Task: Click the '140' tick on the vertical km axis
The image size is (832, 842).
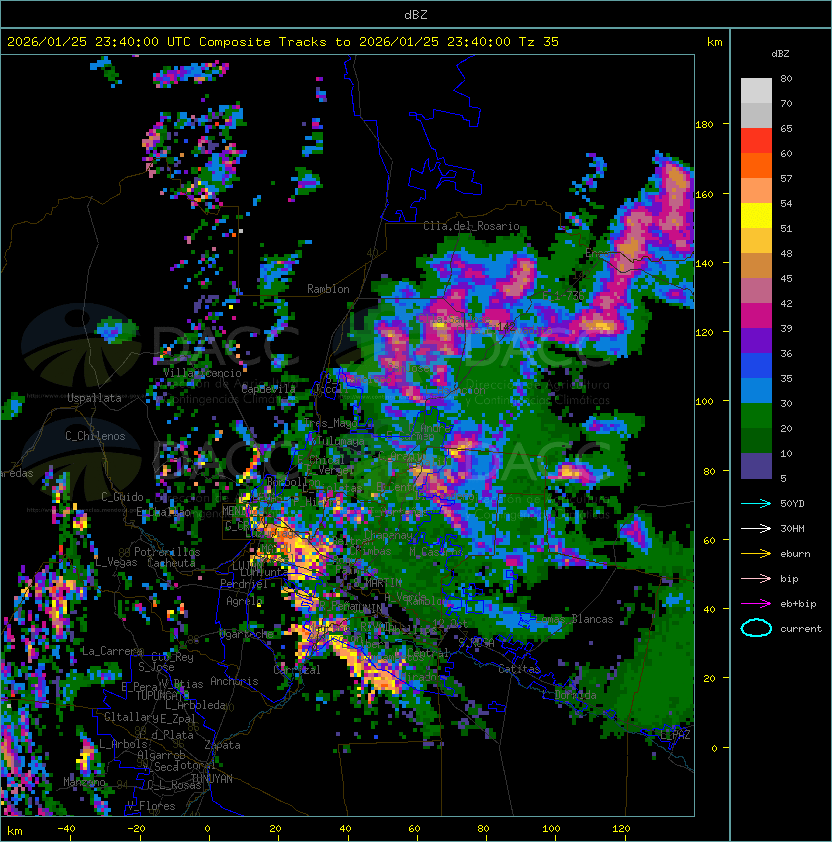Action: tap(704, 263)
